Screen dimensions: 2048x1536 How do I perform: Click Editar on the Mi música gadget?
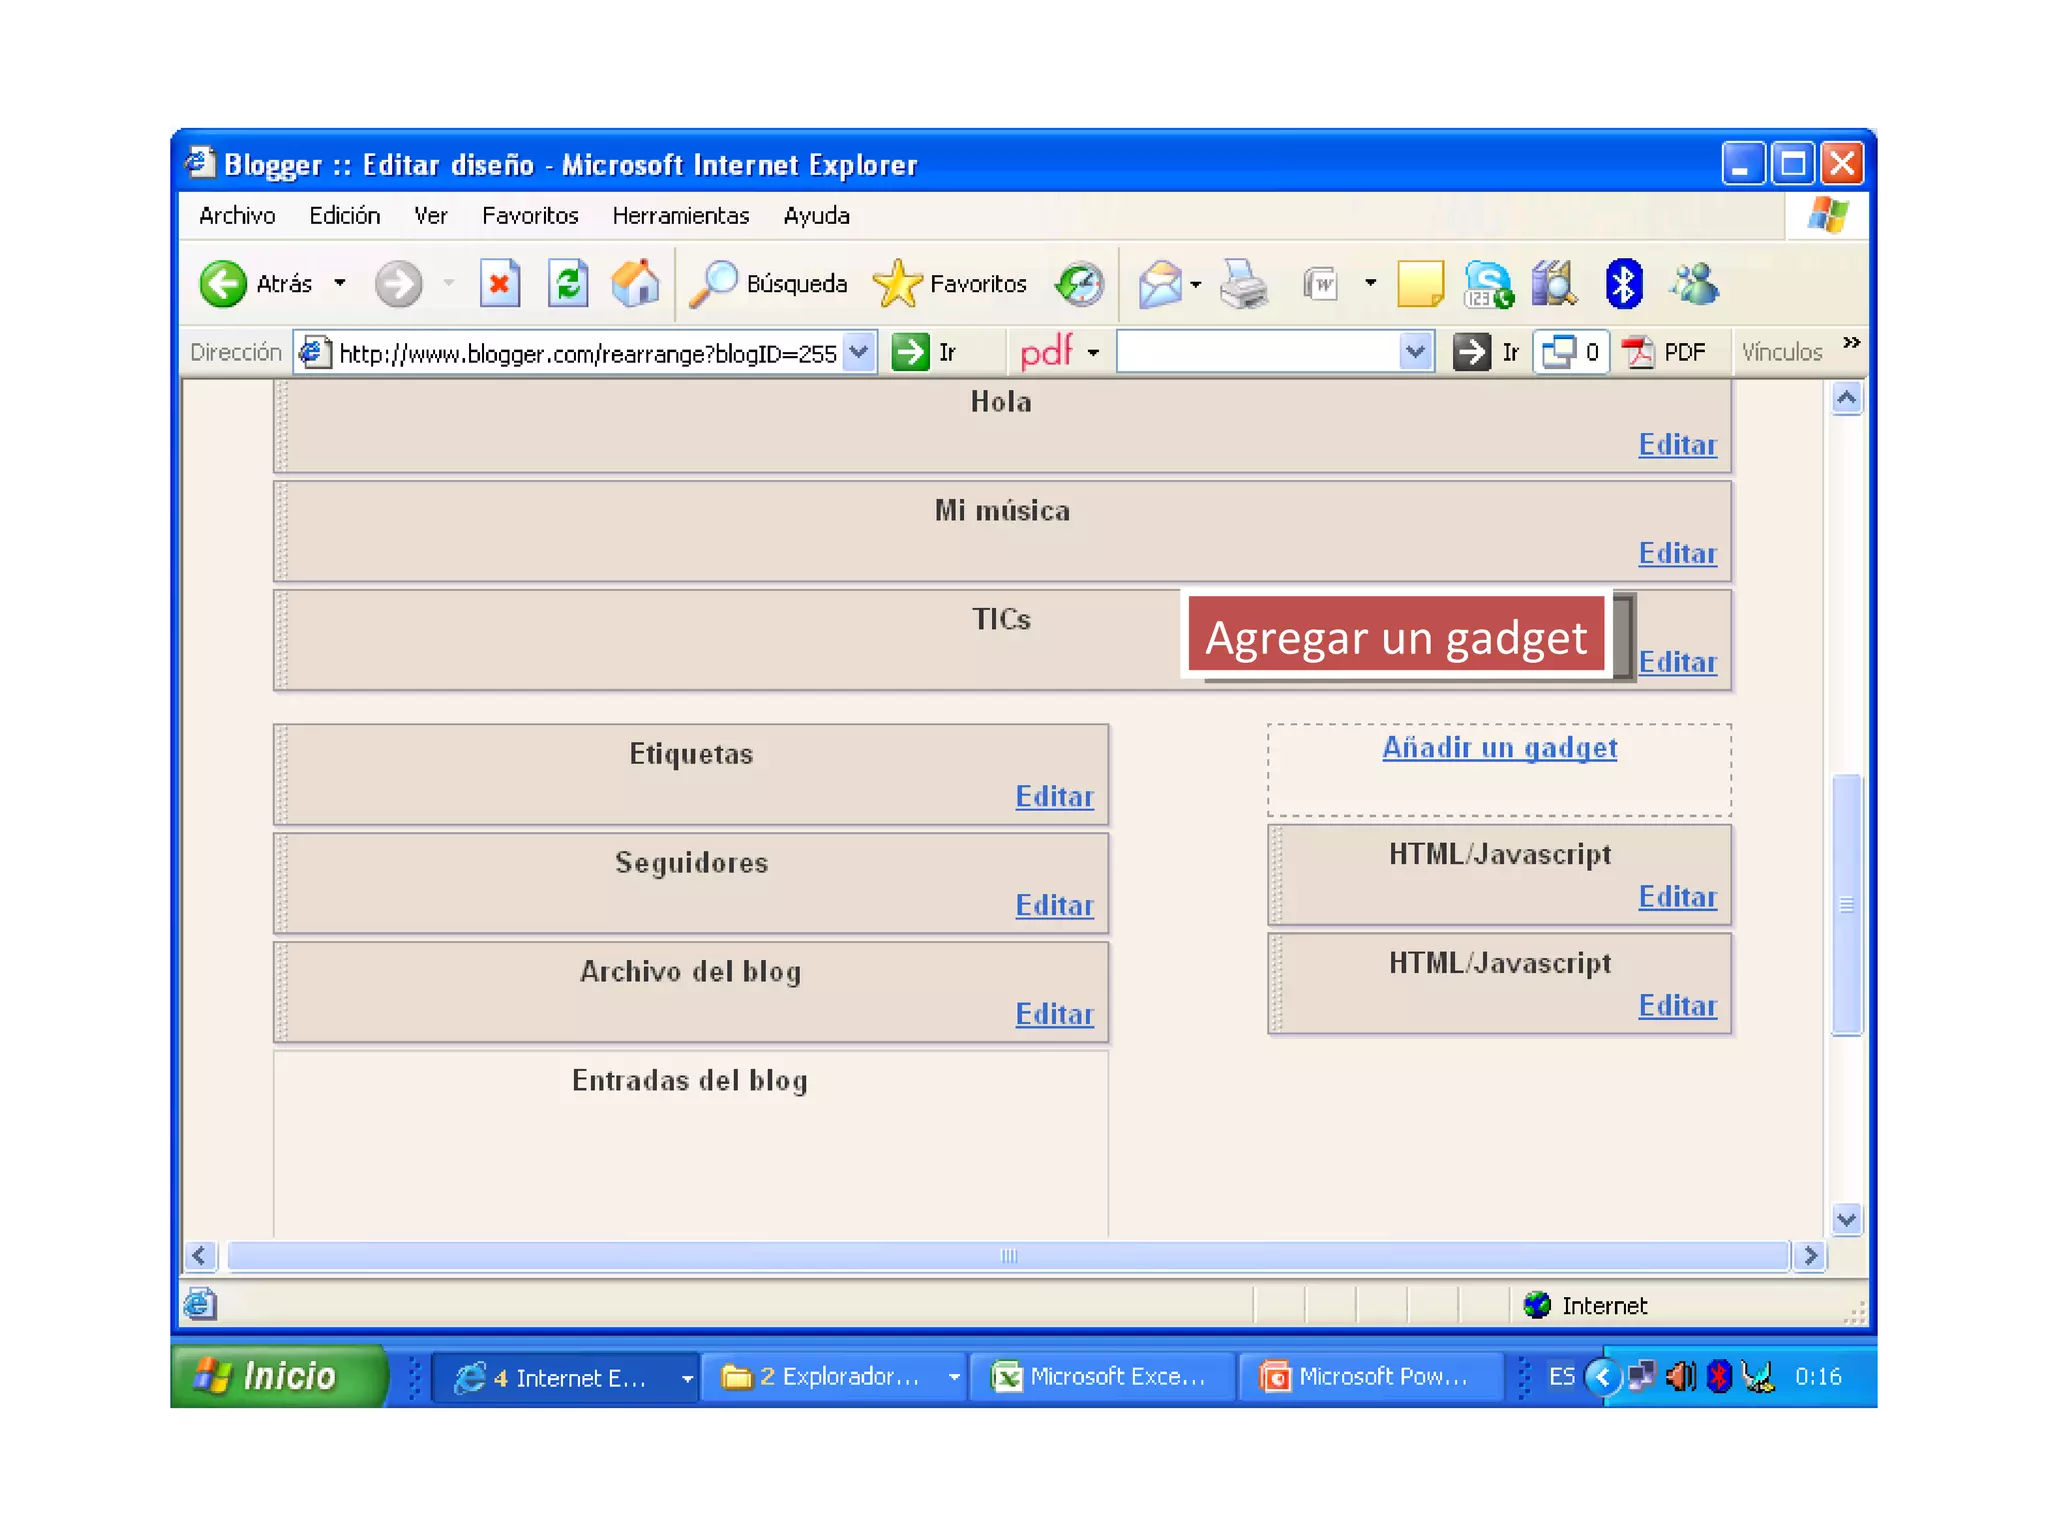click(1676, 554)
